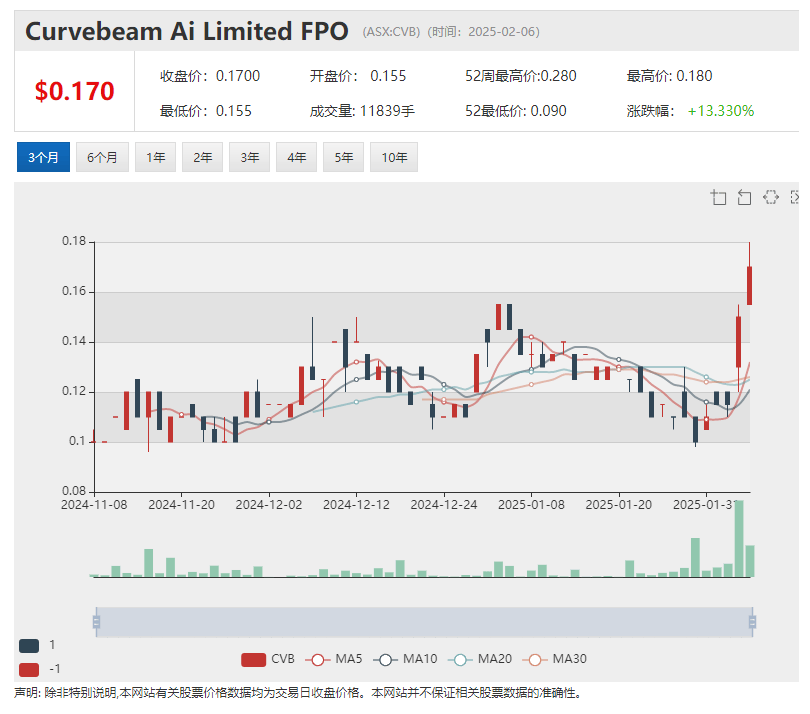Click the 0.14 y-axis label
The image size is (810, 714).
point(74,341)
